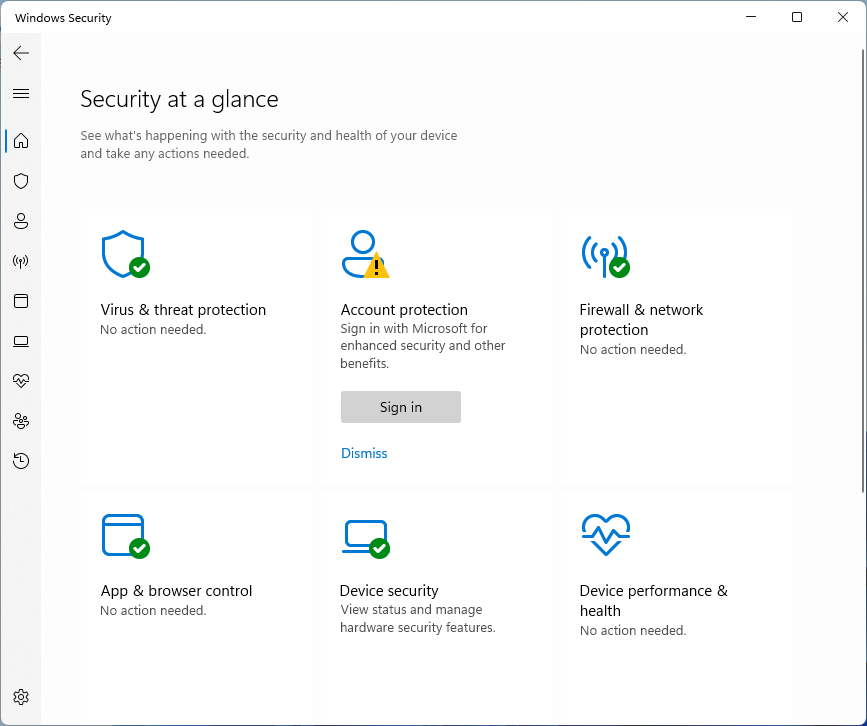This screenshot has width=867, height=726.
Task: Open Device performance & health title
Action: coord(654,600)
